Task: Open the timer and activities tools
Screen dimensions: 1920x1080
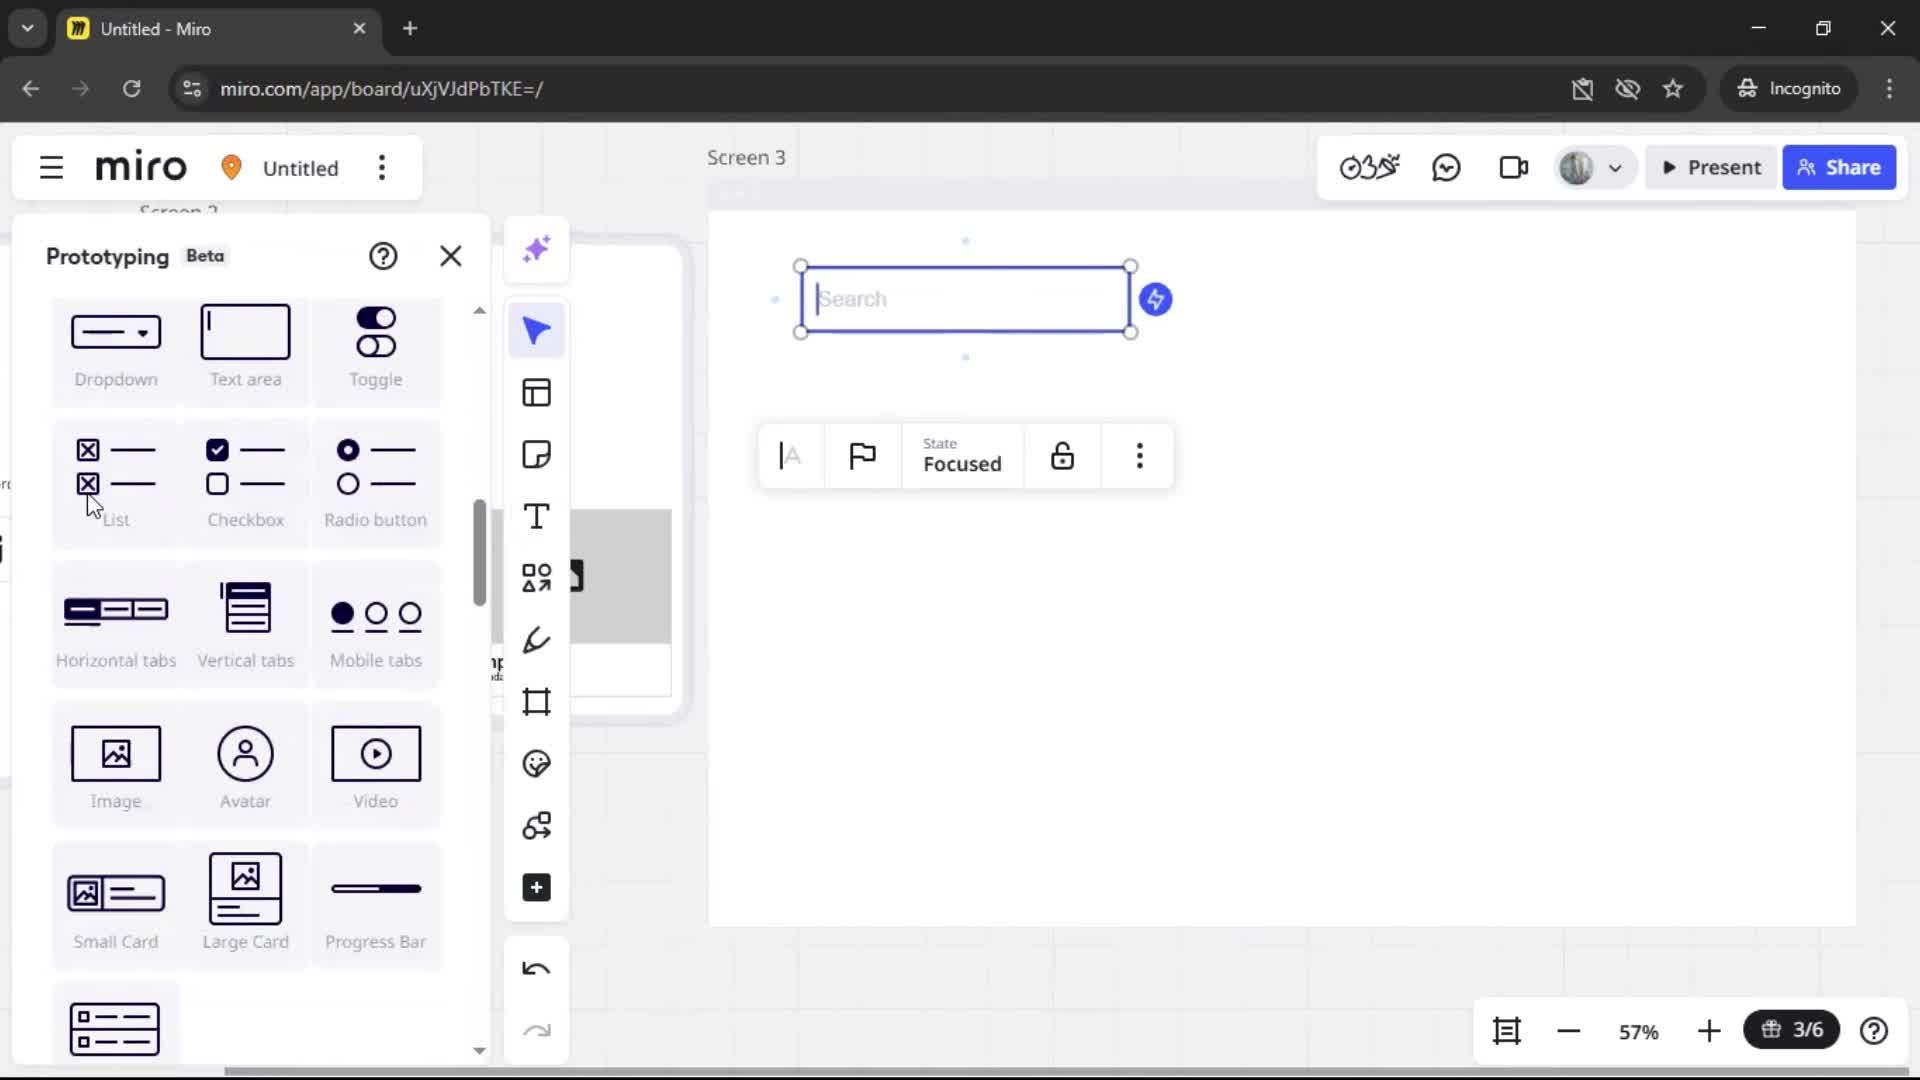Action: tap(1369, 167)
